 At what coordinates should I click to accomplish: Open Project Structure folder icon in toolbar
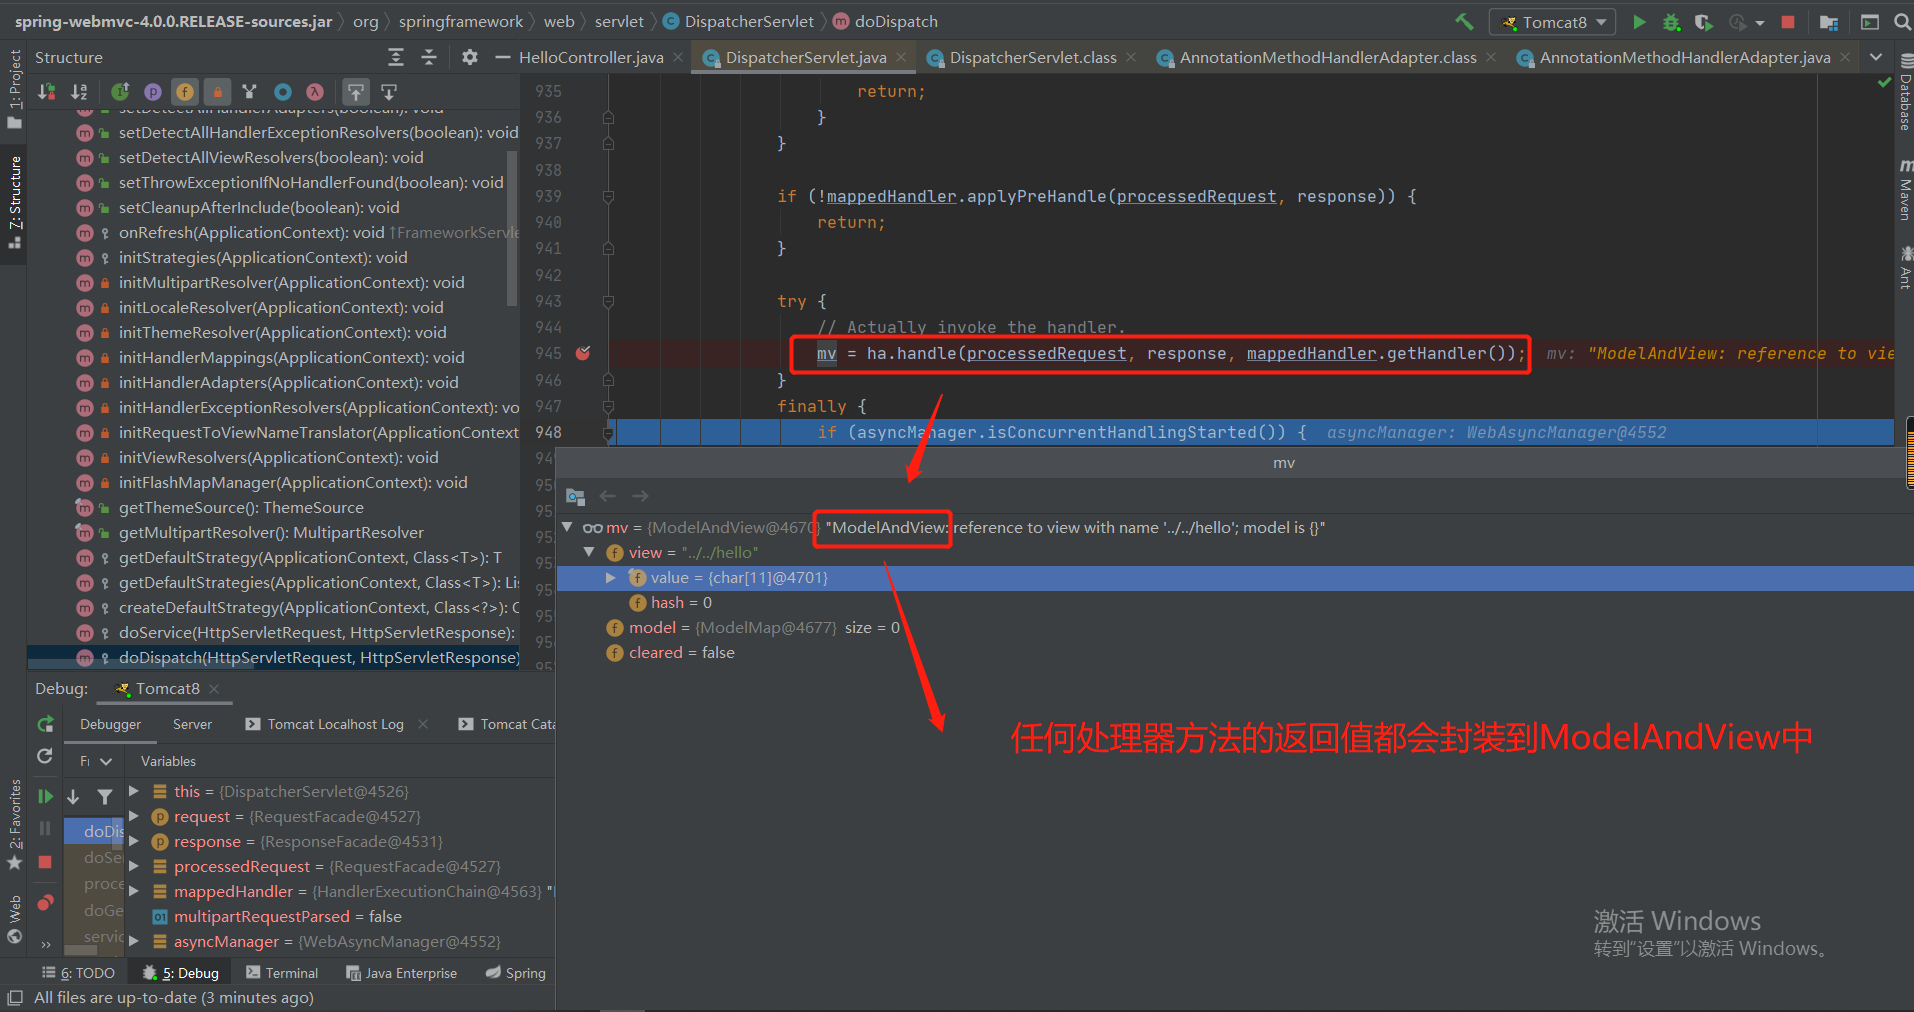[1829, 21]
